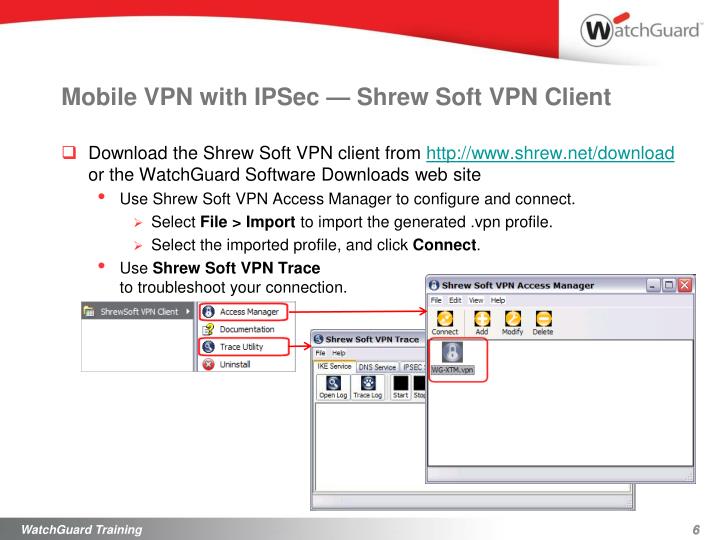Open Help menu in Access Manager
Screen dimensions: 720x540
pos(498,300)
